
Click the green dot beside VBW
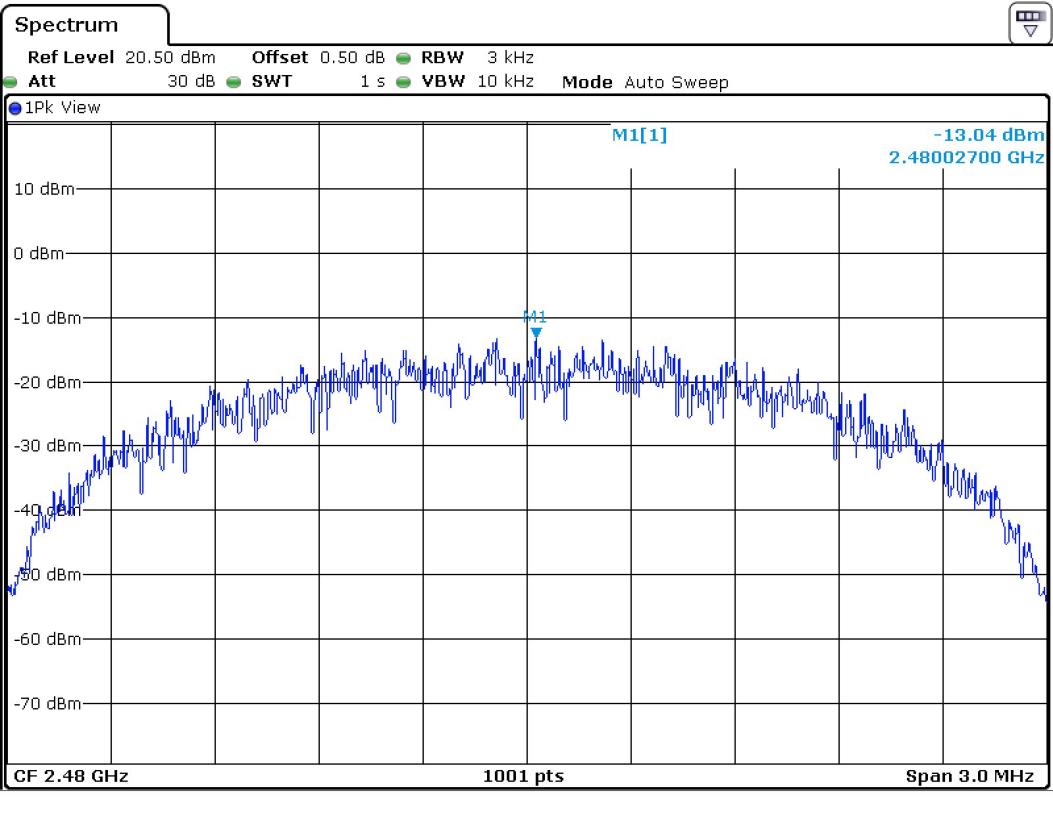(403, 83)
